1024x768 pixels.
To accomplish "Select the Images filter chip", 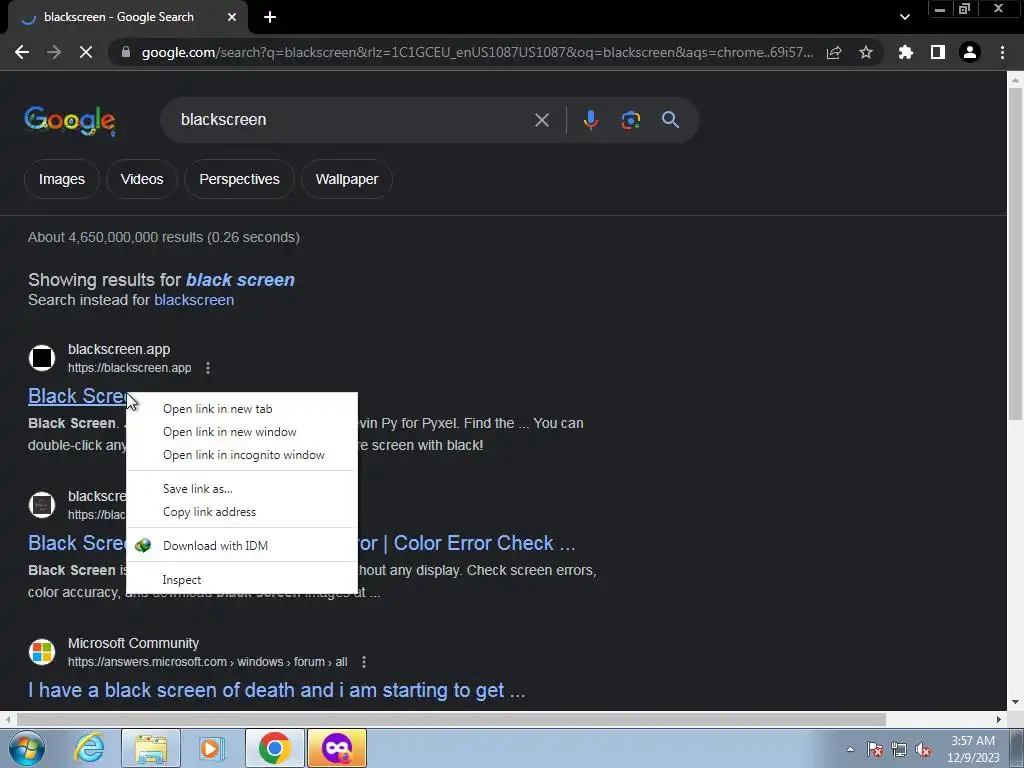I will coord(61,179).
